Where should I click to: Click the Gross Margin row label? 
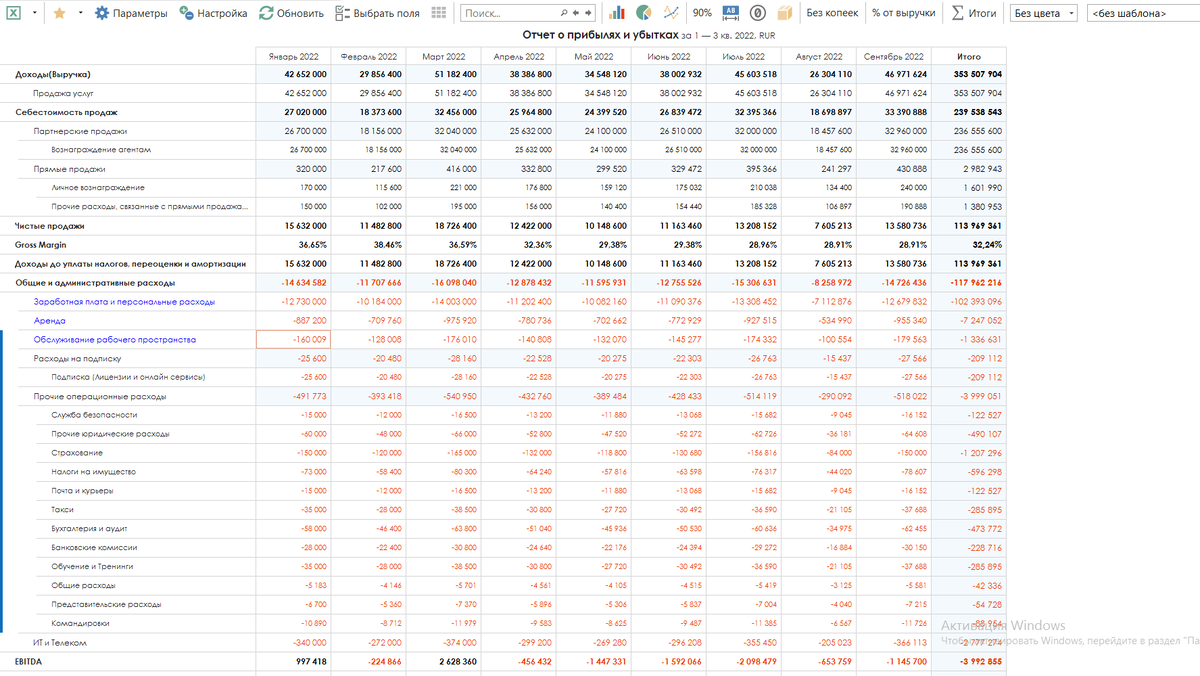[39, 245]
